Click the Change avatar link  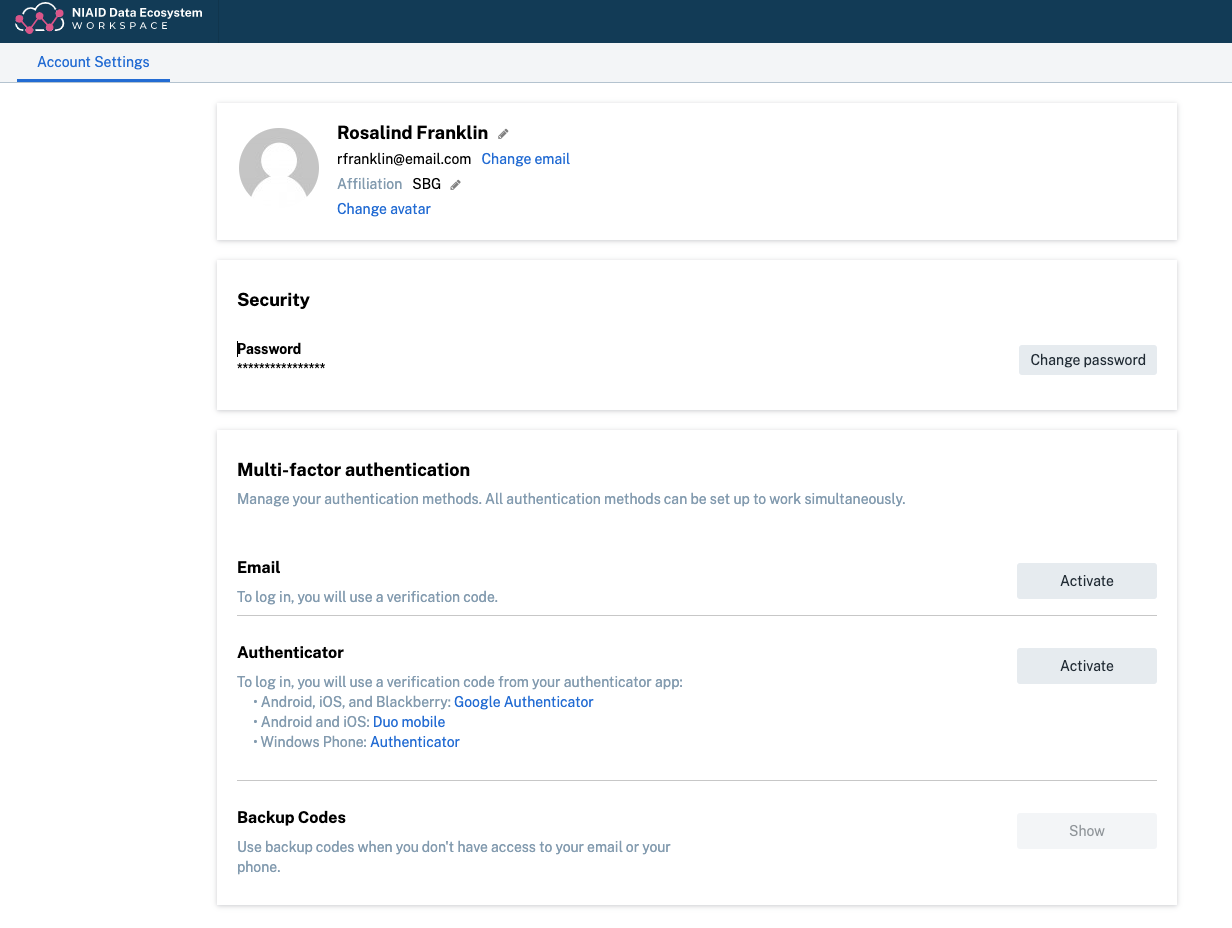[383, 209]
